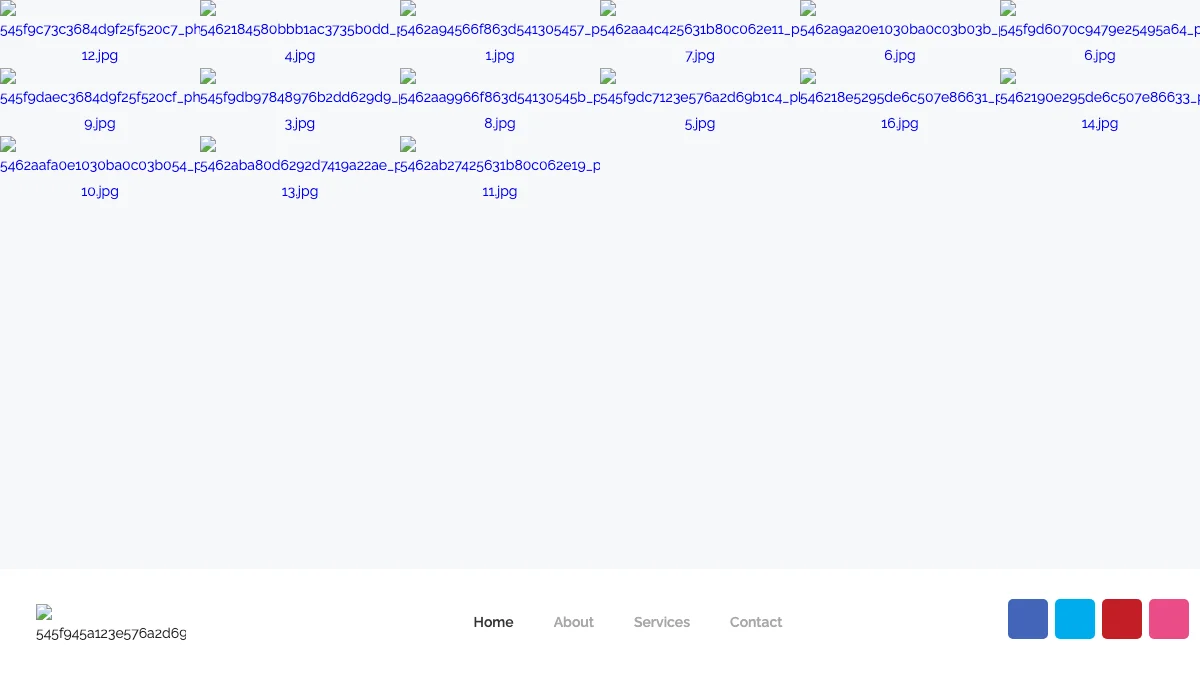Open the light blue social button in footer
This screenshot has height=675, width=1200.
coord(1075,619)
